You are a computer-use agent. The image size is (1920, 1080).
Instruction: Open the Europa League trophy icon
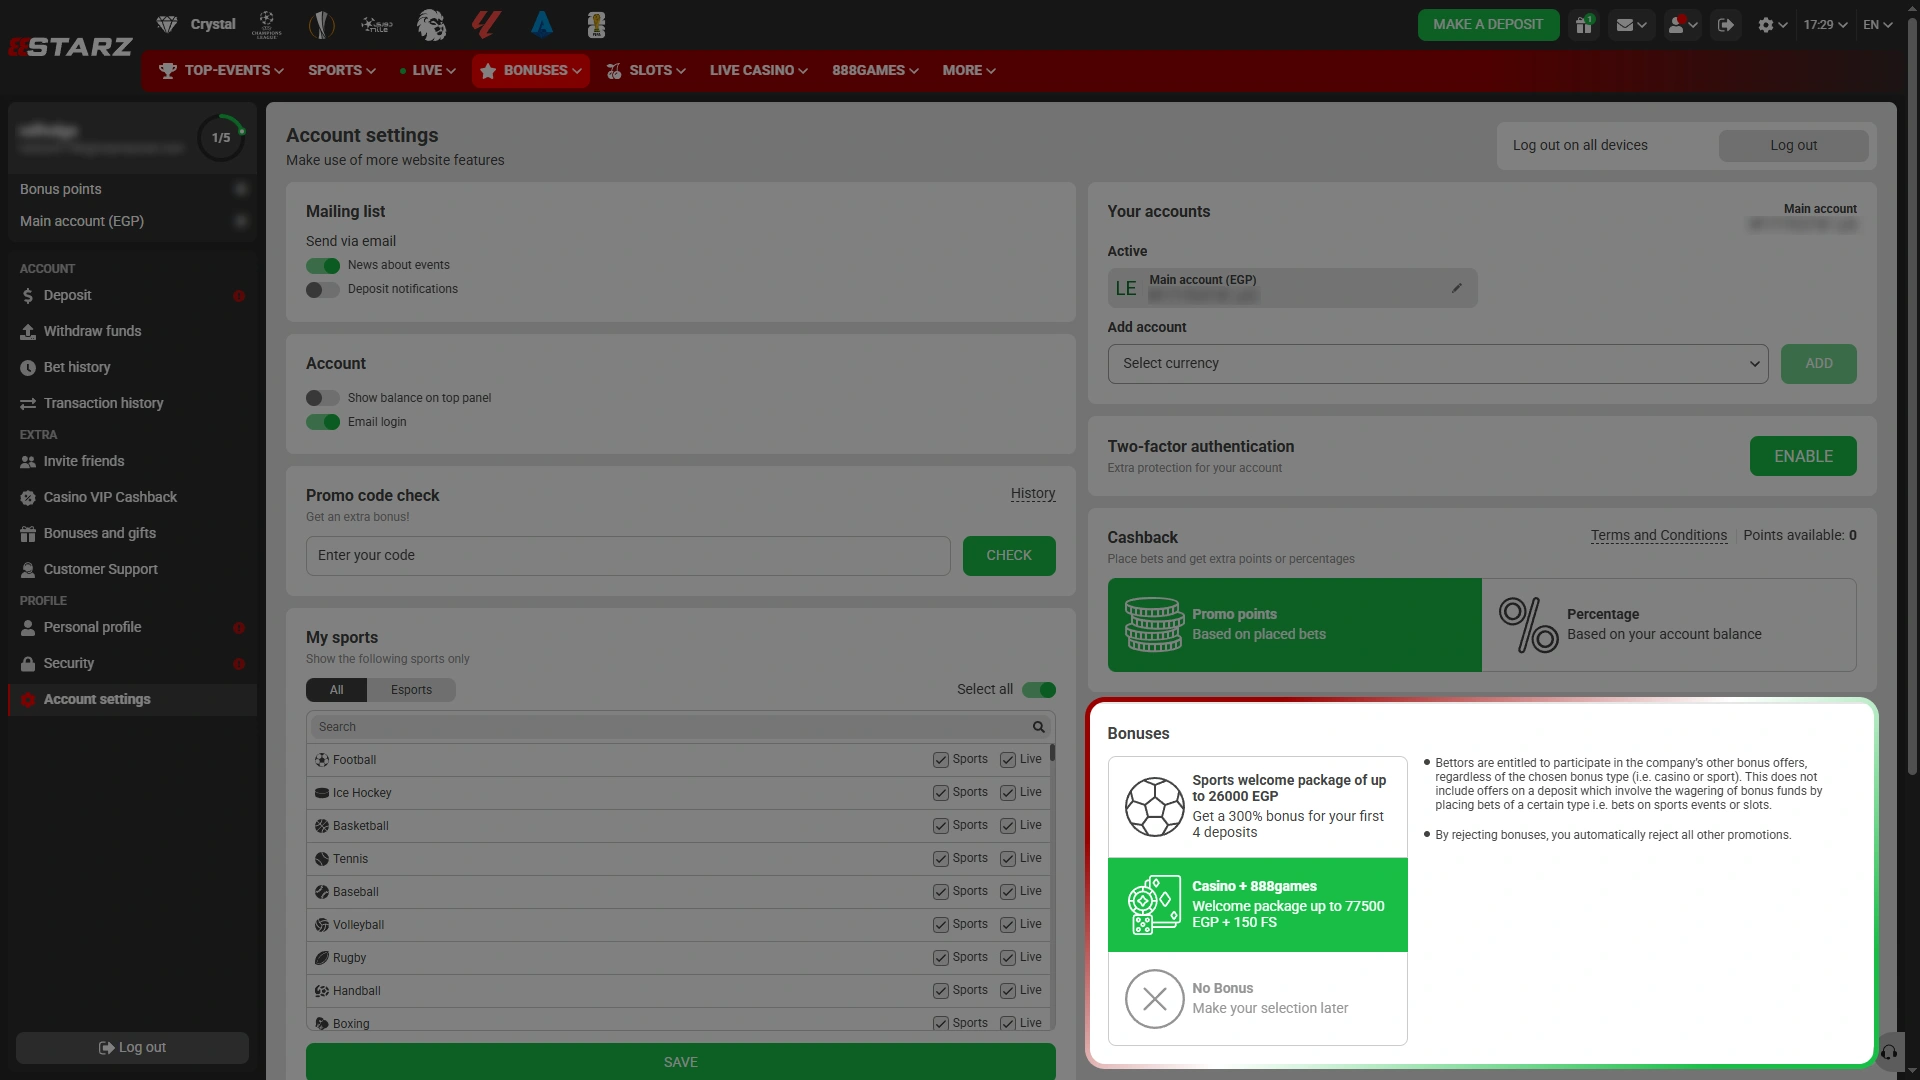pos(321,24)
